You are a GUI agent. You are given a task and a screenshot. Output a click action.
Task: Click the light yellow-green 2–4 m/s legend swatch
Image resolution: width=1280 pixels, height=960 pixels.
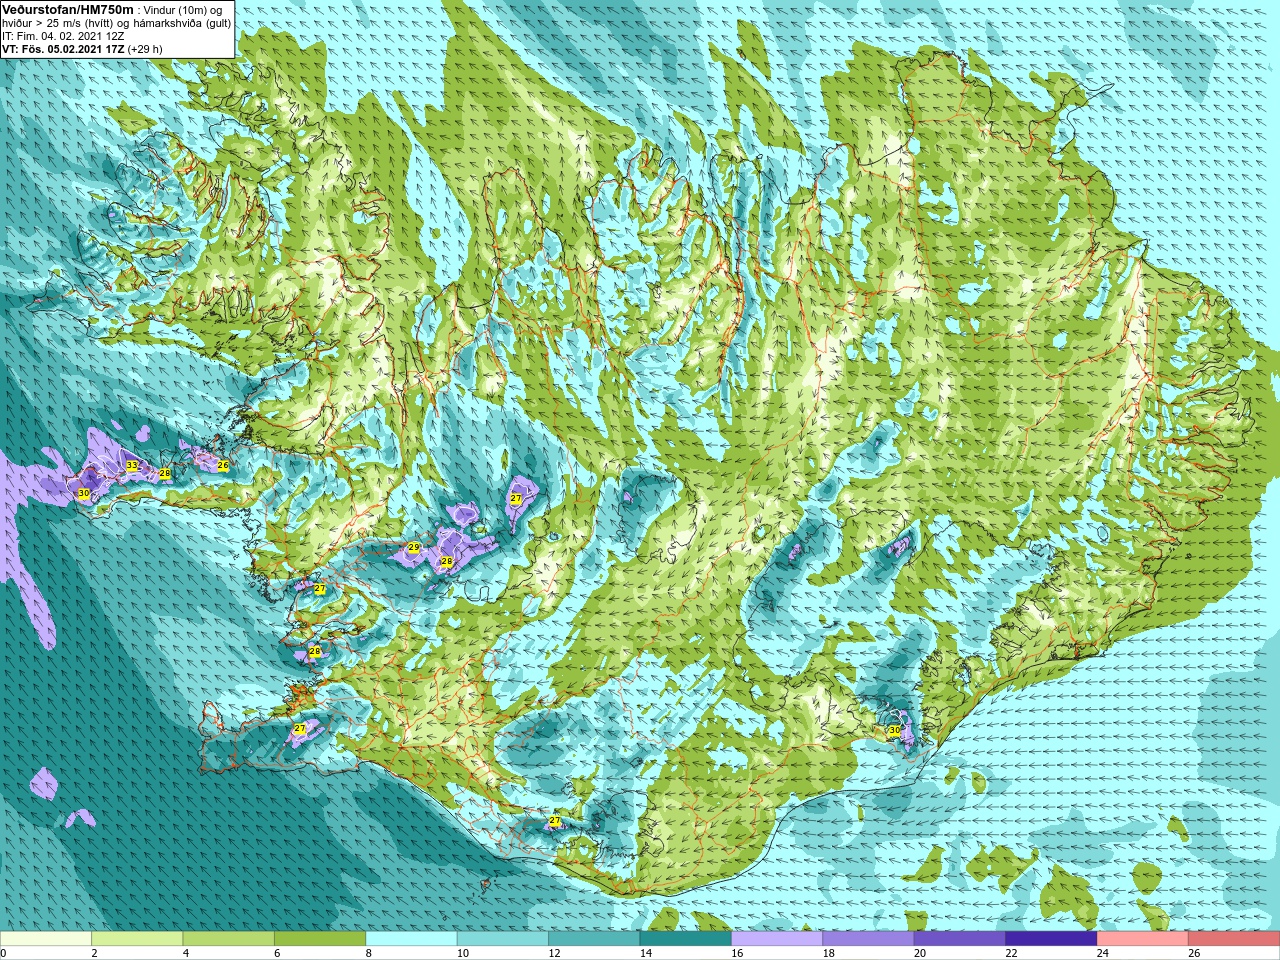[x=137, y=939]
